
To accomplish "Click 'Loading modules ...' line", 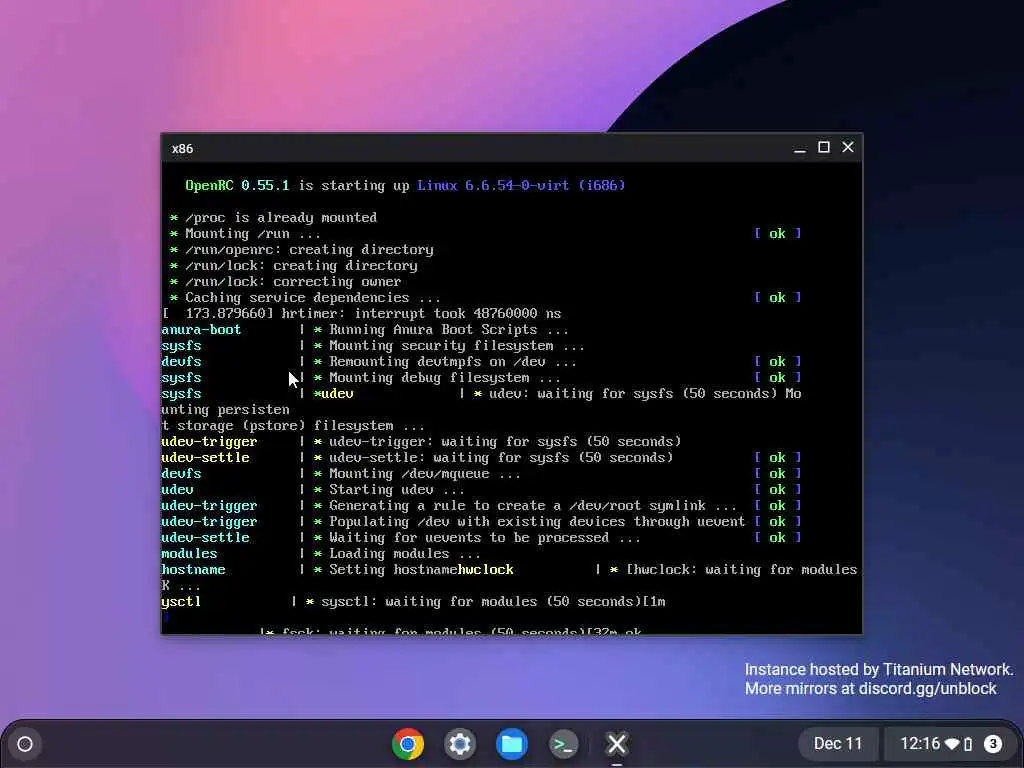I will [x=405, y=554].
